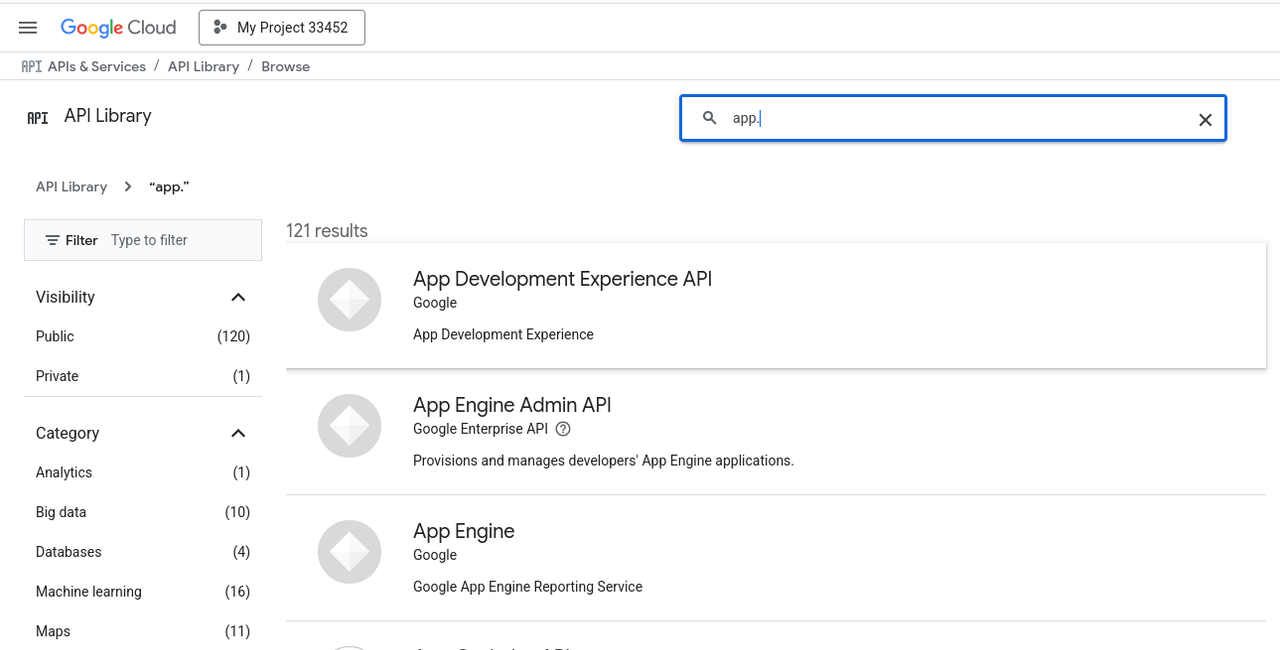
Task: Select the Big data category
Action: 61,512
